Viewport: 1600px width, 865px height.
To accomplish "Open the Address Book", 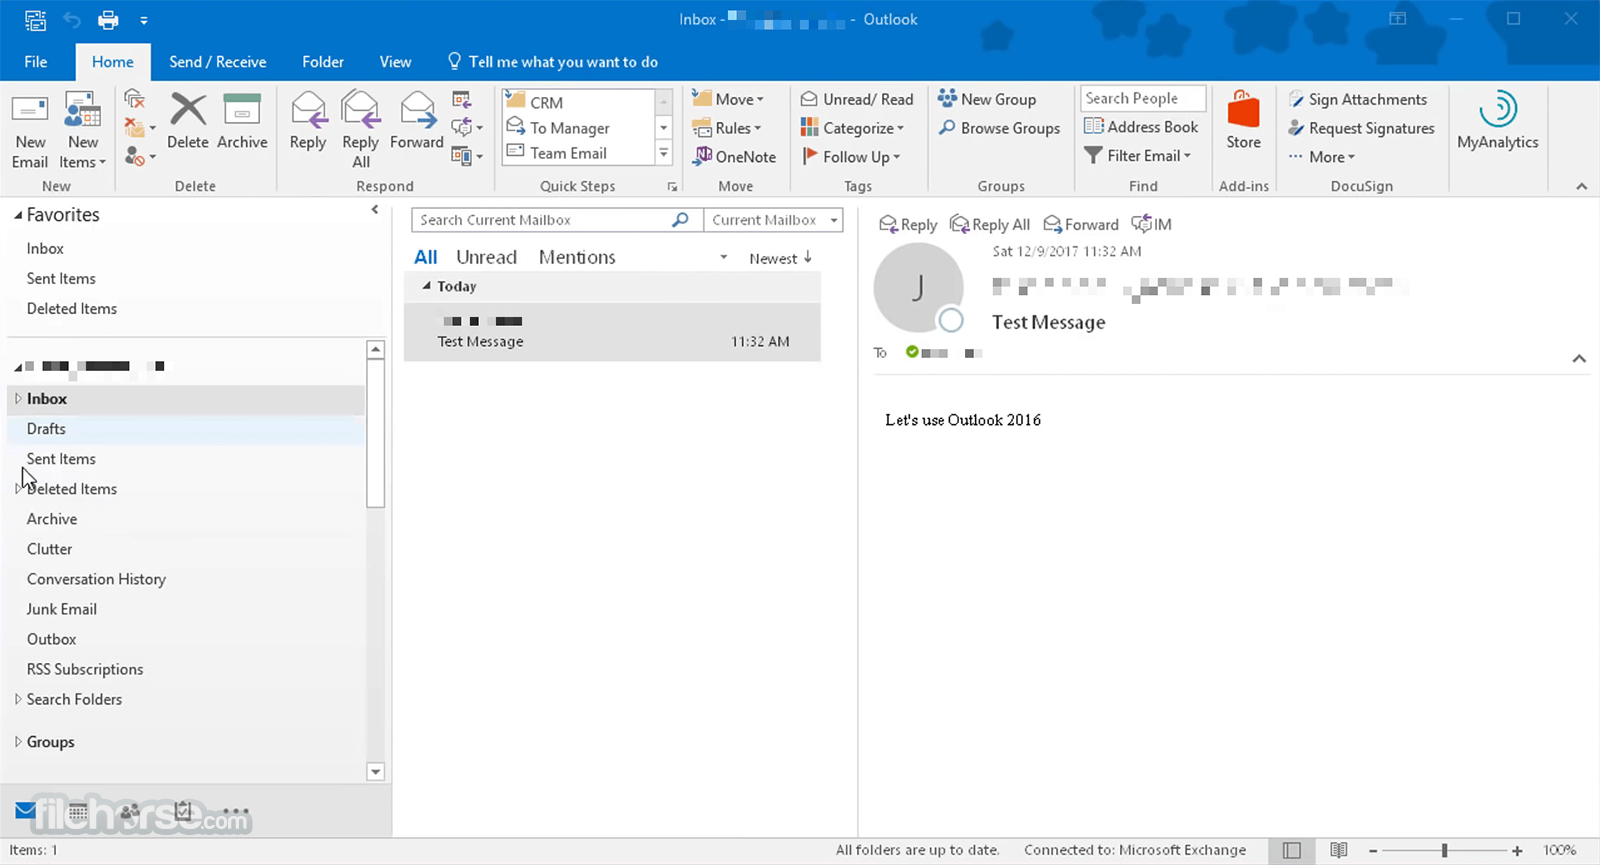I will pyautogui.click(x=1141, y=127).
